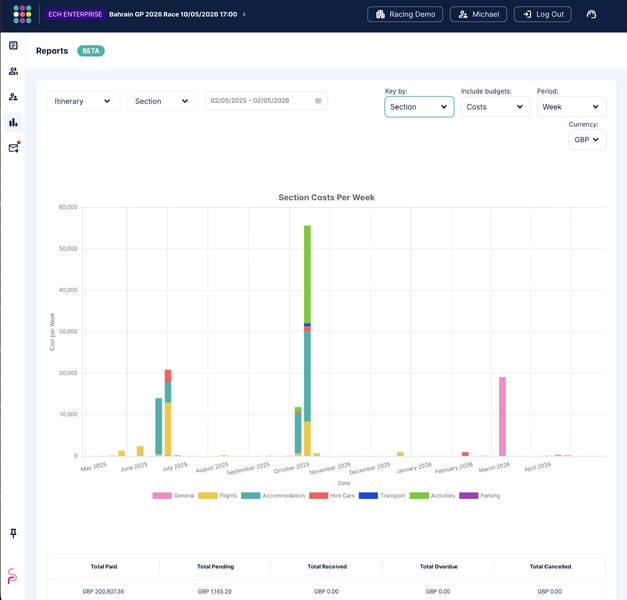This screenshot has height=600, width=627.
Task: Toggle Parking series in chart legend
Action: click(x=479, y=496)
